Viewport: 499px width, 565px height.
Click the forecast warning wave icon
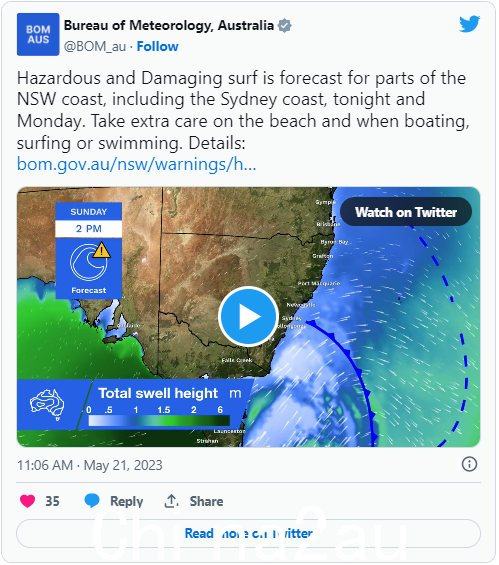[90, 263]
